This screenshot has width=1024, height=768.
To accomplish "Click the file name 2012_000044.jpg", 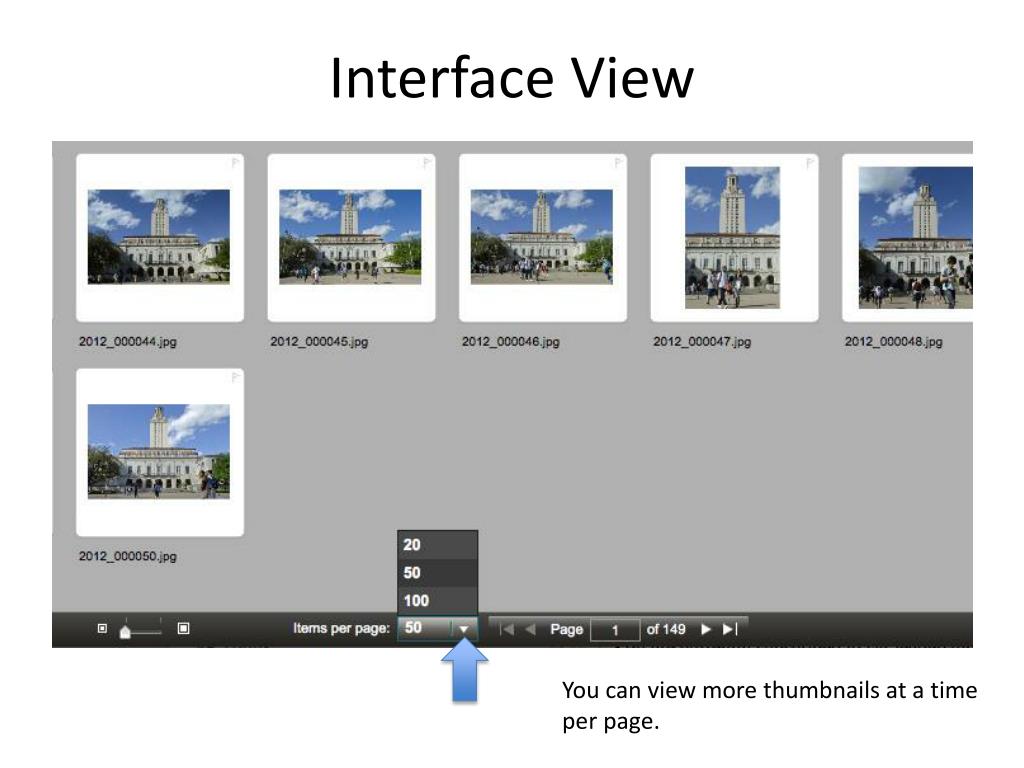I will pyautogui.click(x=127, y=342).
